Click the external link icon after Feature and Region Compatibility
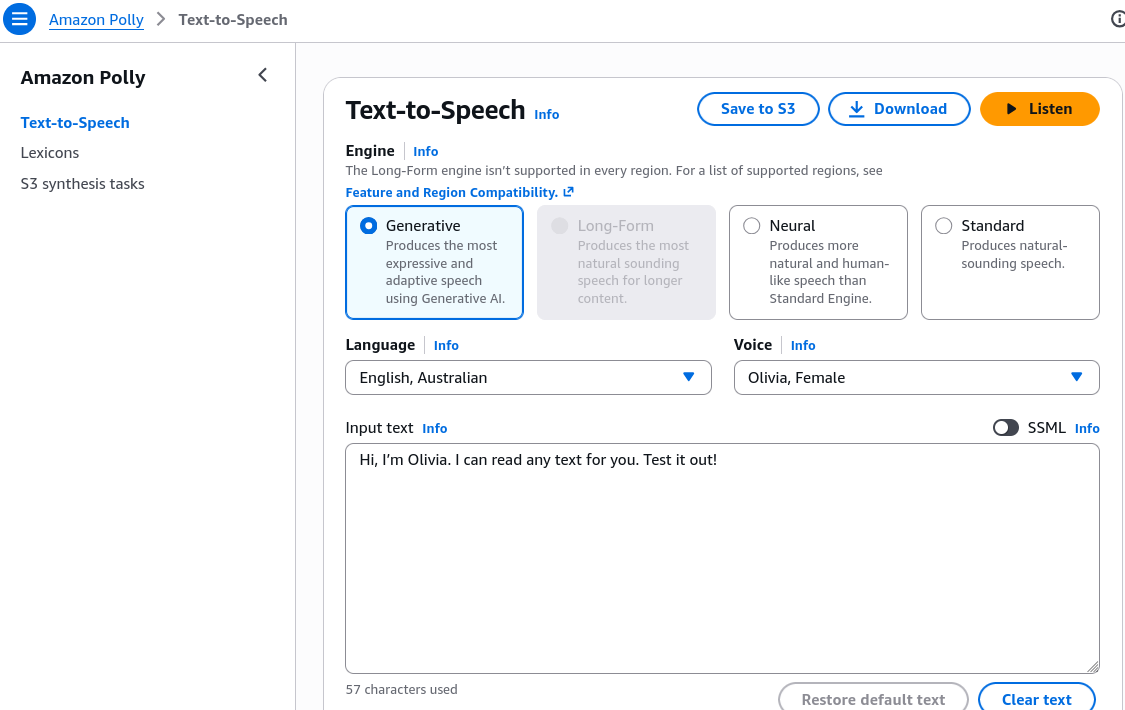 (568, 191)
